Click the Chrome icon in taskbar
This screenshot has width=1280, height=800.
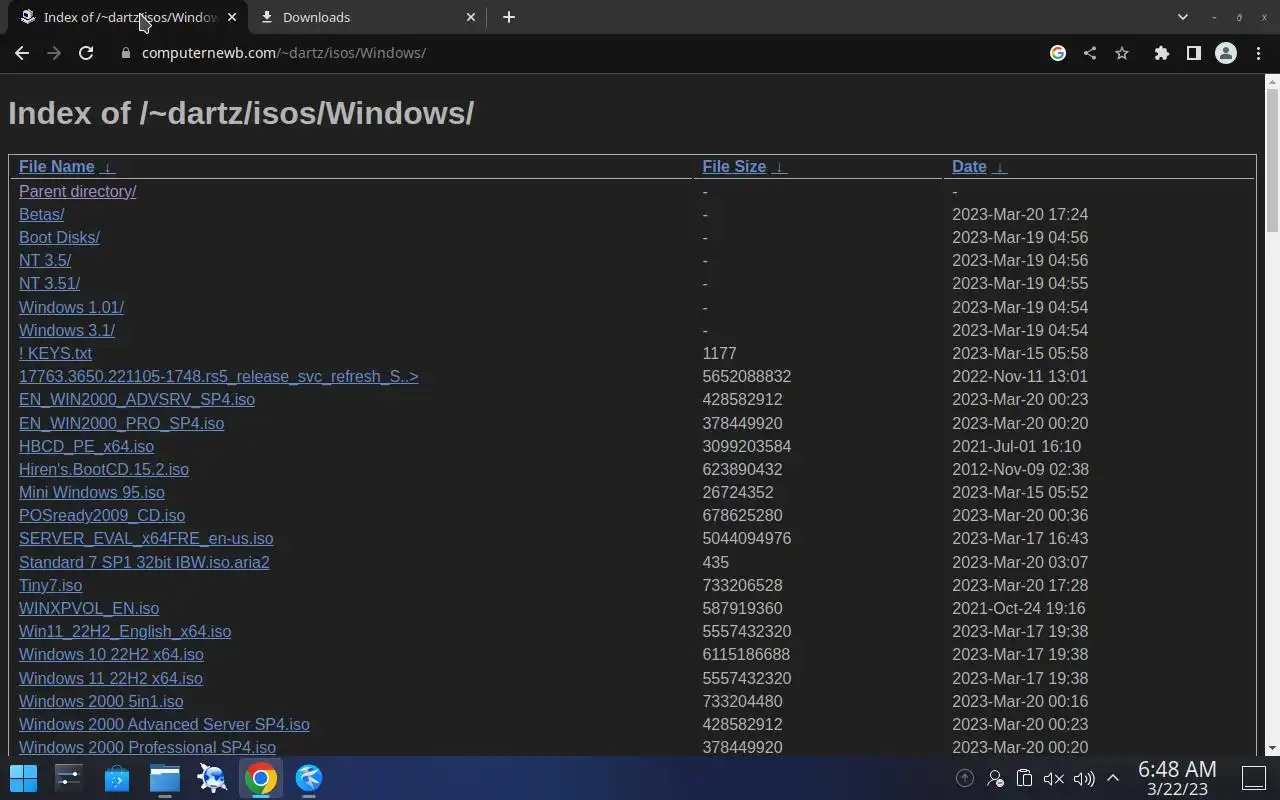(260, 778)
